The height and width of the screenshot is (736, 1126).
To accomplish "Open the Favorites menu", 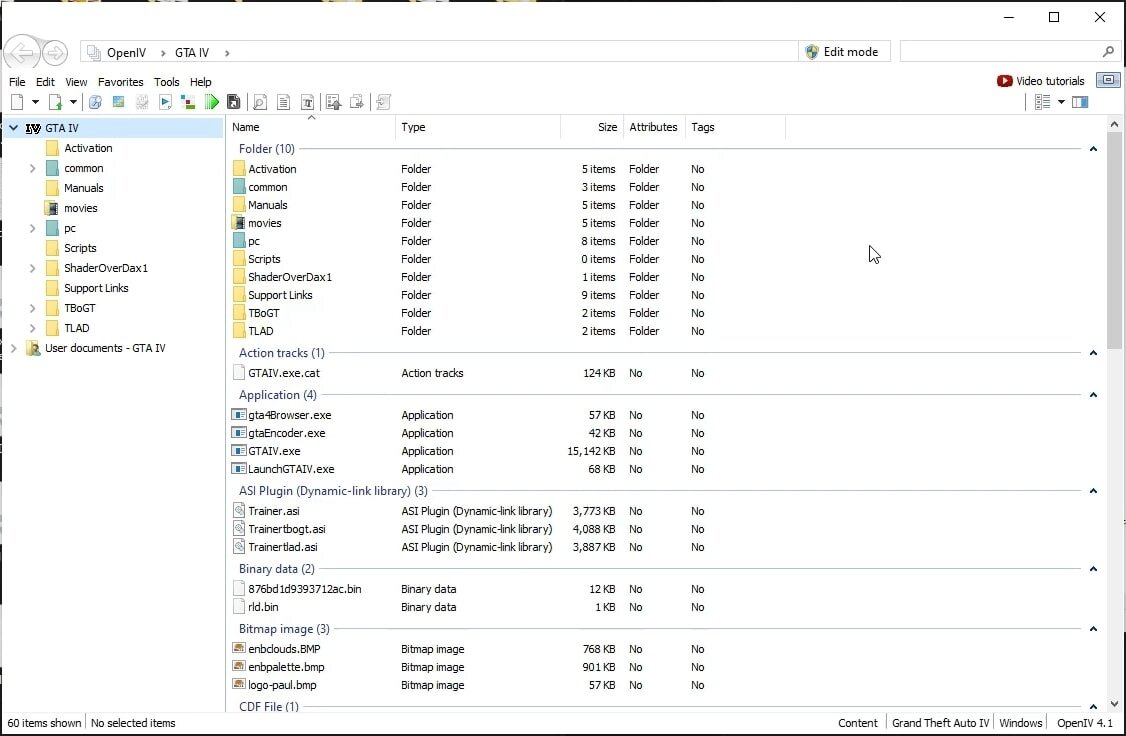I will pyautogui.click(x=121, y=82).
